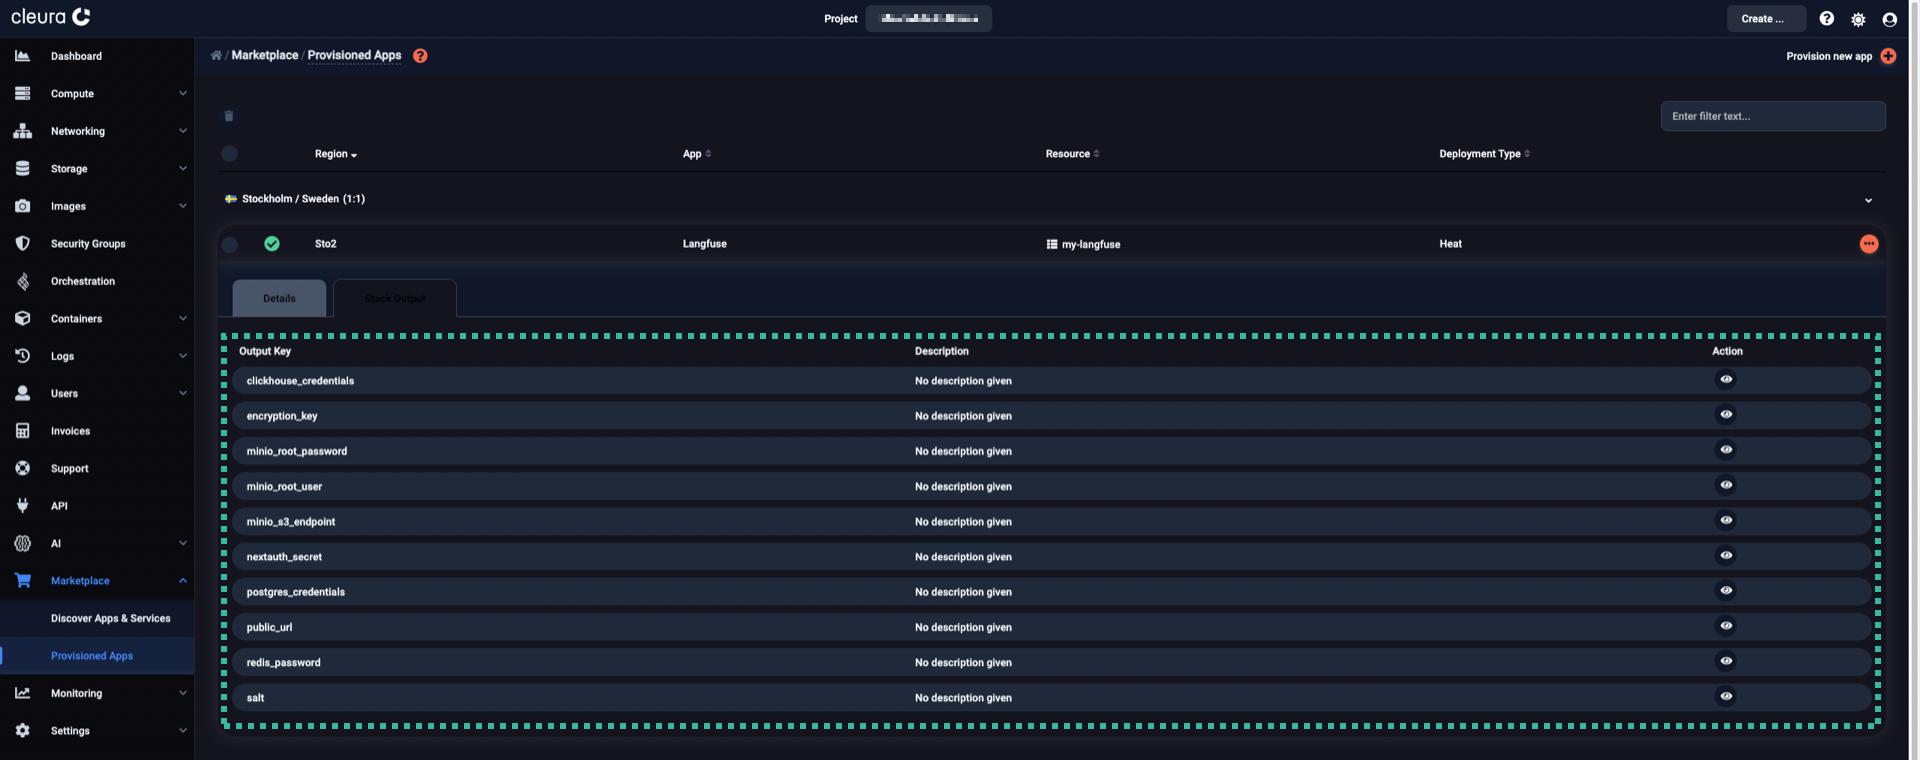
Task: Switch to the Stack Output tab
Action: 395,299
